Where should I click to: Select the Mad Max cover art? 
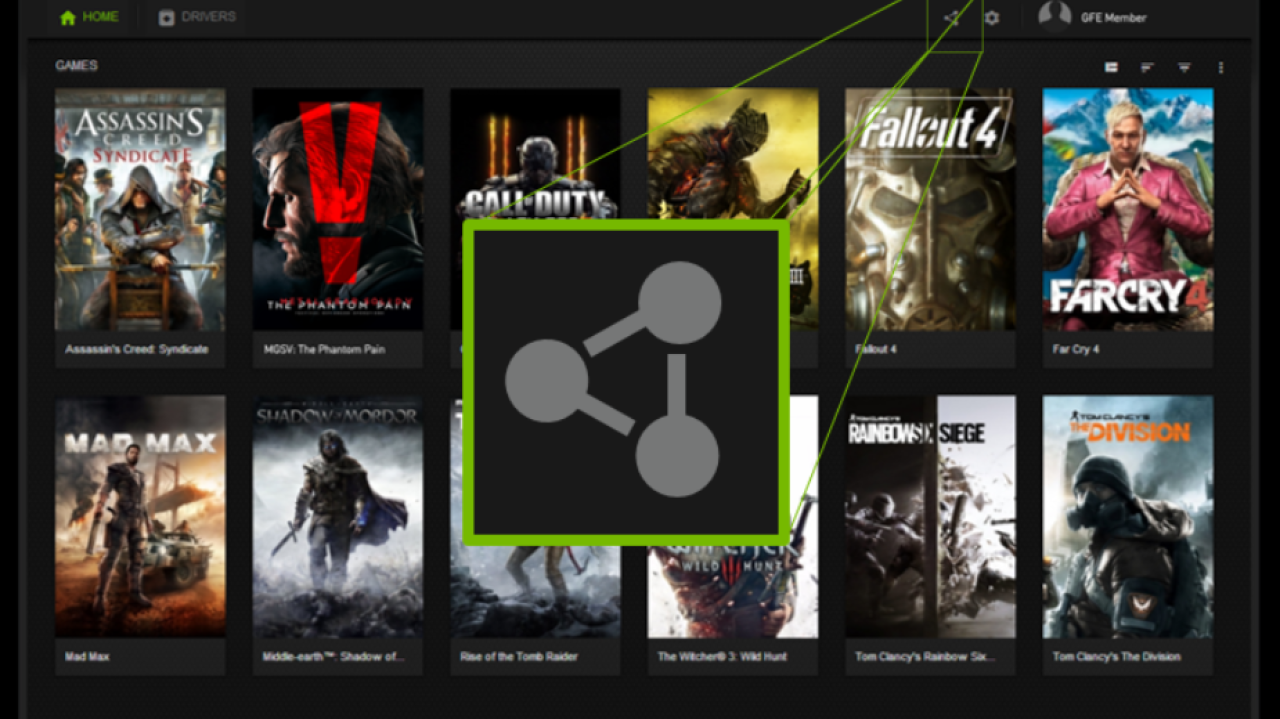140,517
